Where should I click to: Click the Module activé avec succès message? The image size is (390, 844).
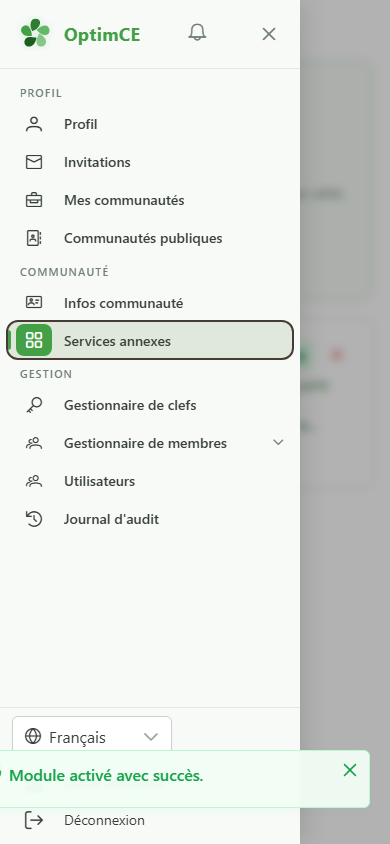coord(107,776)
